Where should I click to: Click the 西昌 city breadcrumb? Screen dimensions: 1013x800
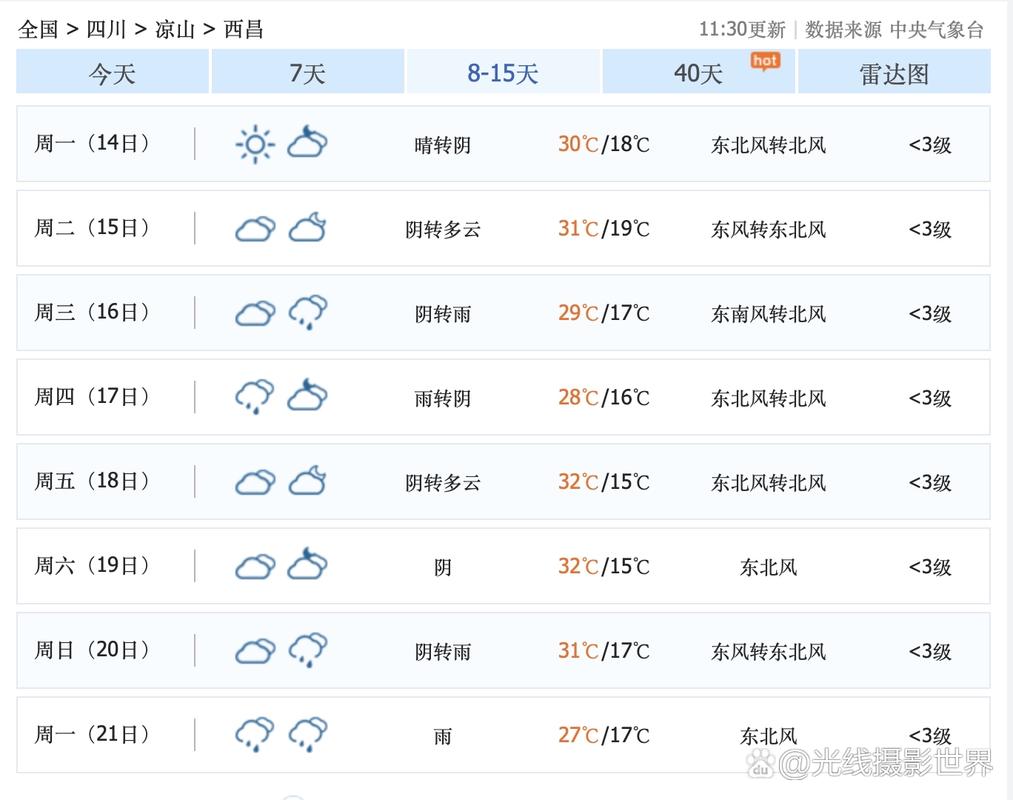[245, 30]
